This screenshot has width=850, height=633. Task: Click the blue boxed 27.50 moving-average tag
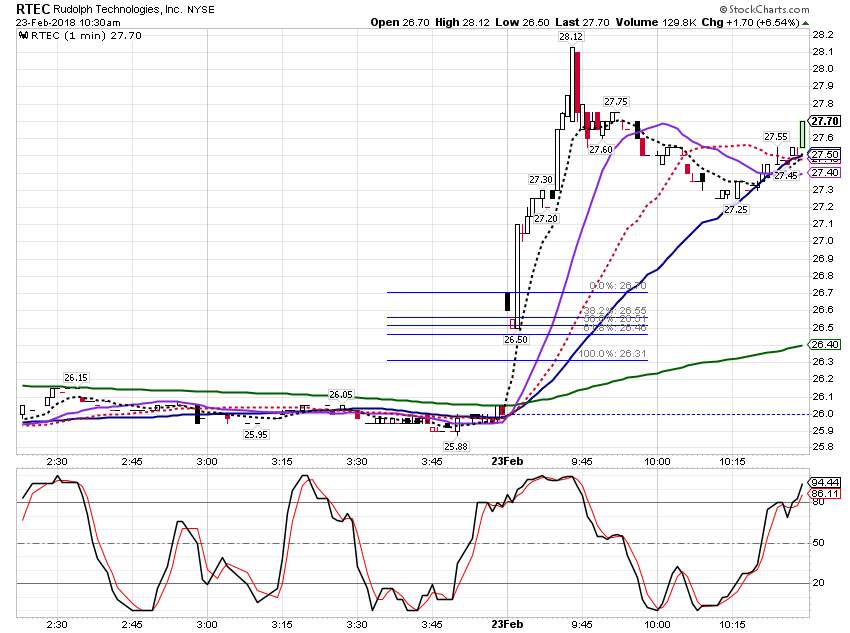pyautogui.click(x=825, y=154)
